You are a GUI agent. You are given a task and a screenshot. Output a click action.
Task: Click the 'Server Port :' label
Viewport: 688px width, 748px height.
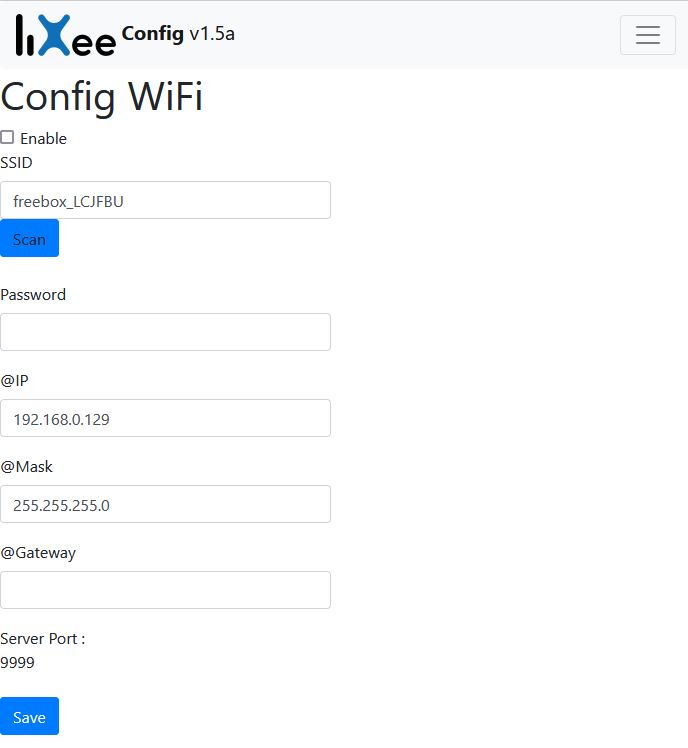pos(43,639)
